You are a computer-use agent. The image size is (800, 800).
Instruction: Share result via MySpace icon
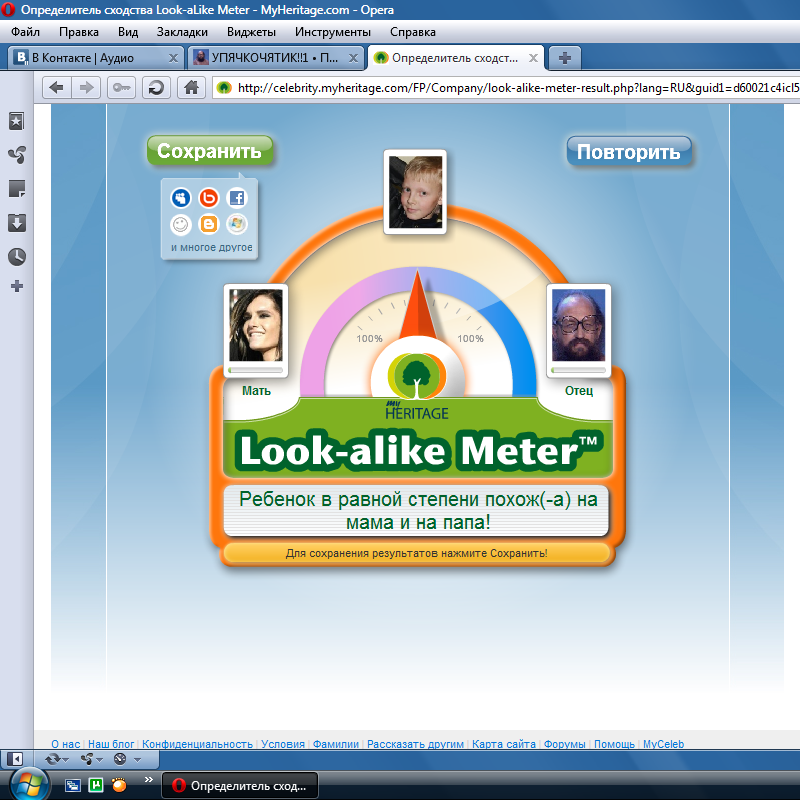click(181, 197)
